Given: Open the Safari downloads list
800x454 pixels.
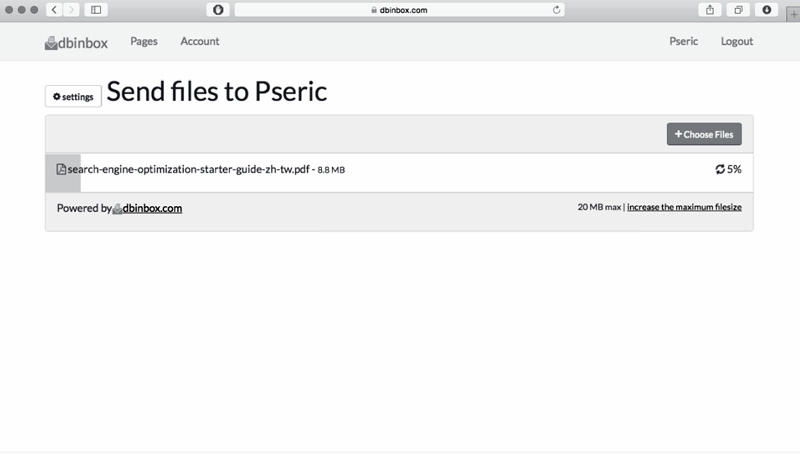Looking at the screenshot, I should [767, 9].
